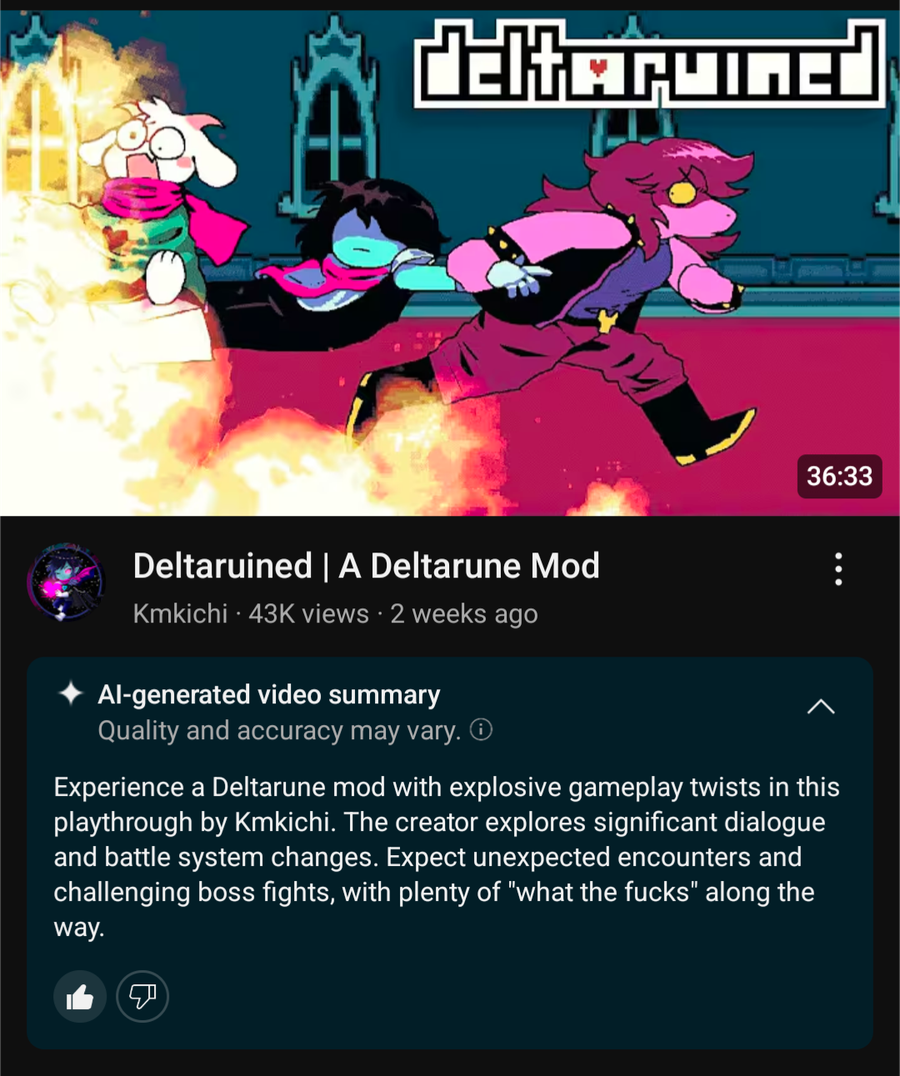This screenshot has height=1076, width=900.
Task: Click the '2 weeks ago' upload date
Action: tap(464, 613)
